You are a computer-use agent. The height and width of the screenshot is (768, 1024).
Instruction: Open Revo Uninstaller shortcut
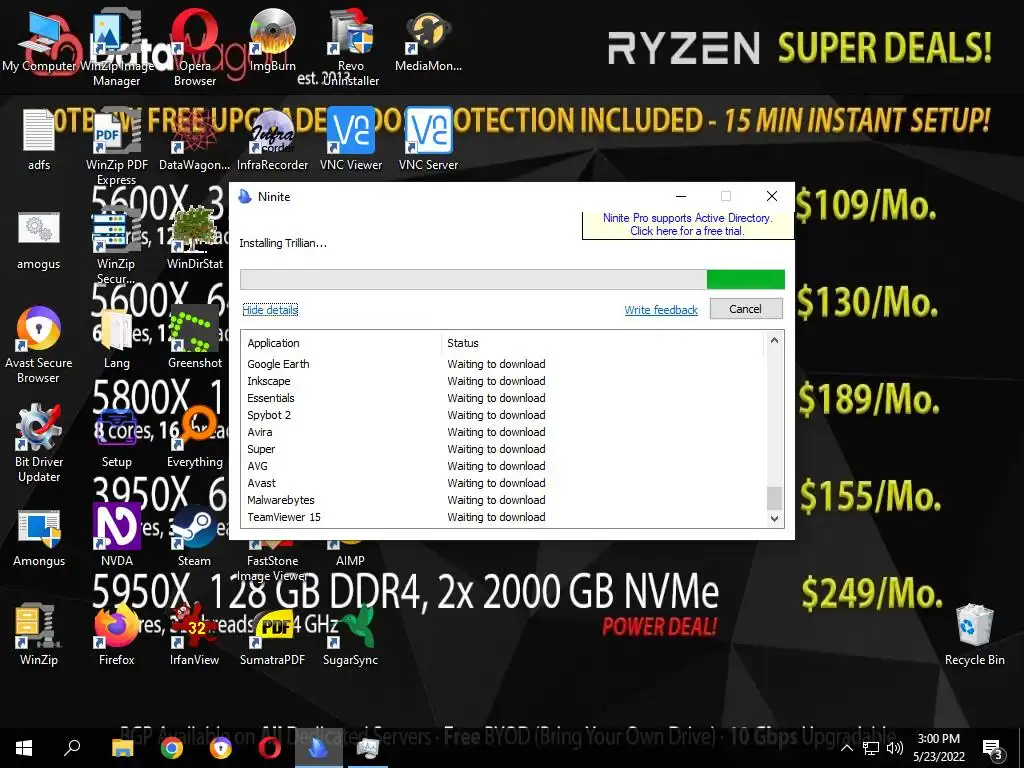[x=351, y=49]
